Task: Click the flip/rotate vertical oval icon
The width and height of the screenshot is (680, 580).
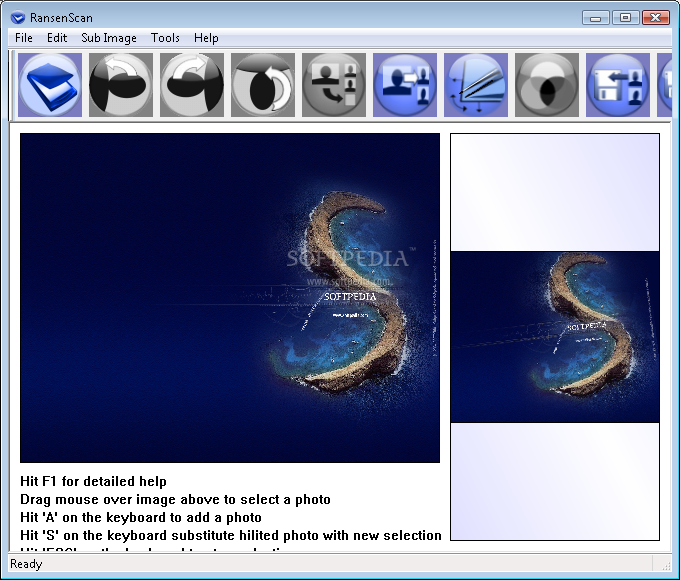Action: point(263,85)
